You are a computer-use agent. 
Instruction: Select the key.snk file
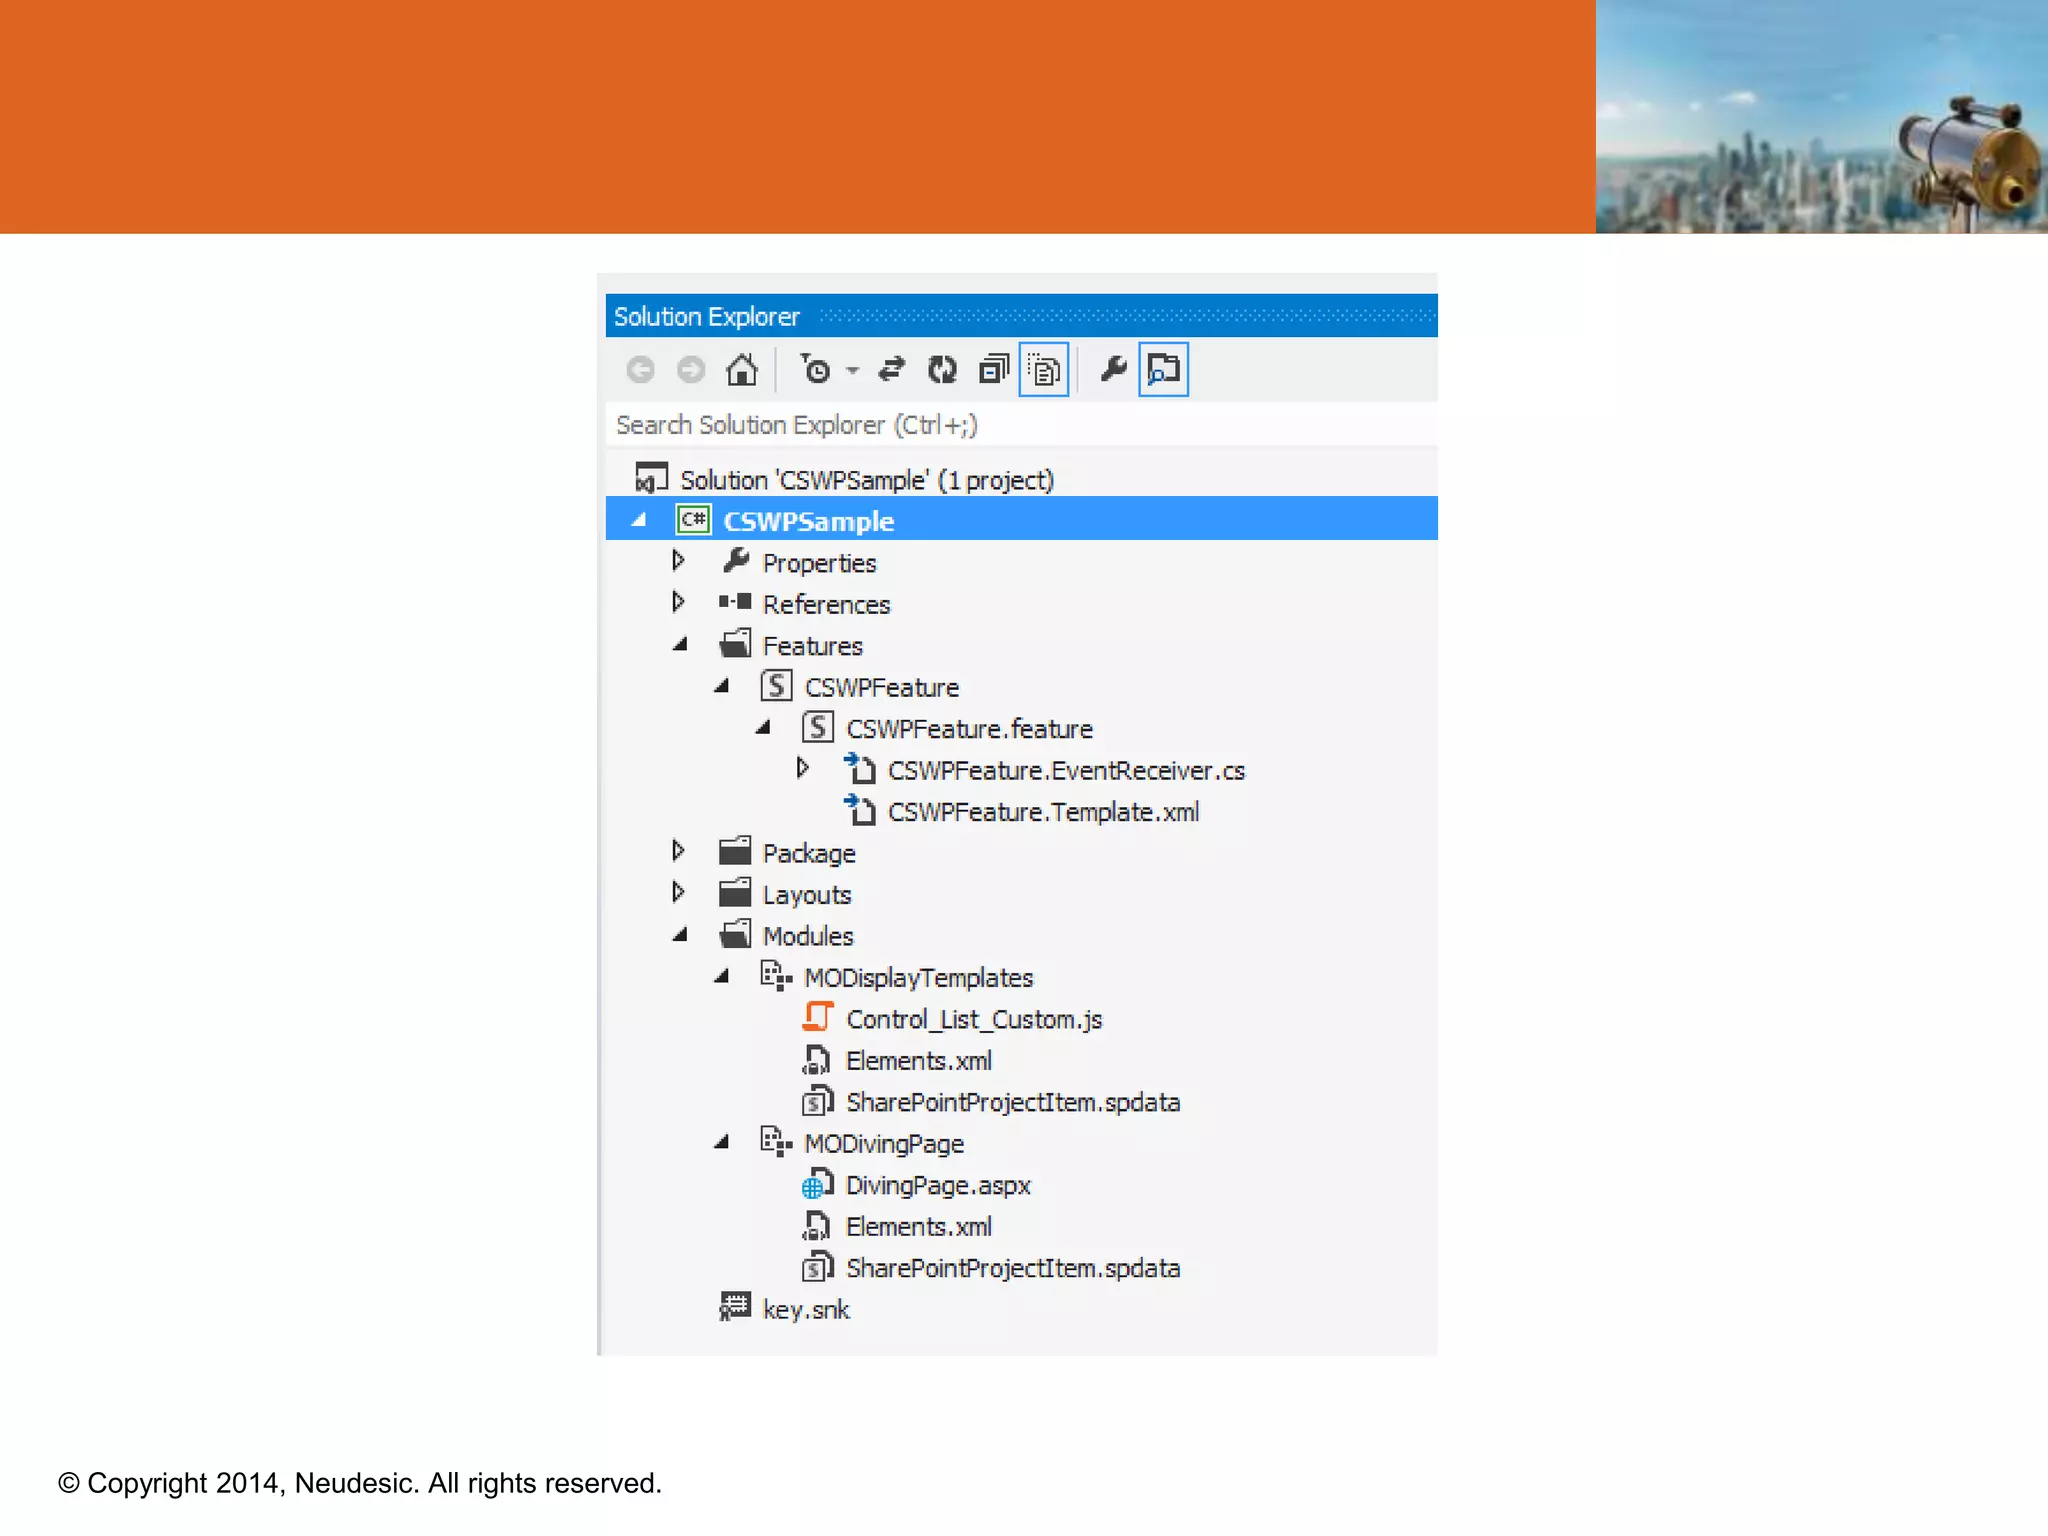[x=805, y=1309]
